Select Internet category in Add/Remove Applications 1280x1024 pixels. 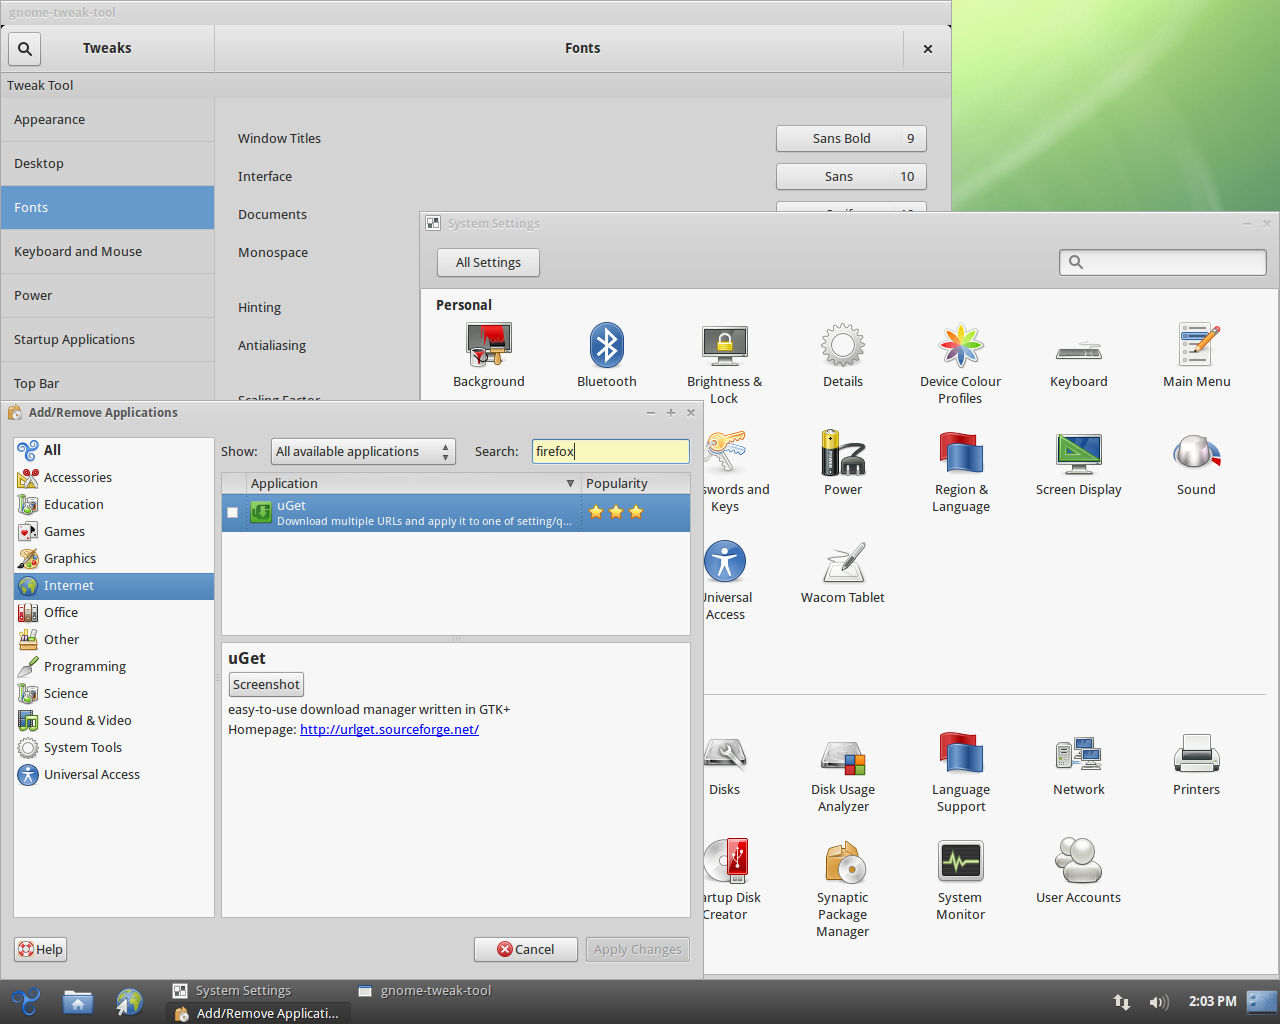click(x=114, y=586)
